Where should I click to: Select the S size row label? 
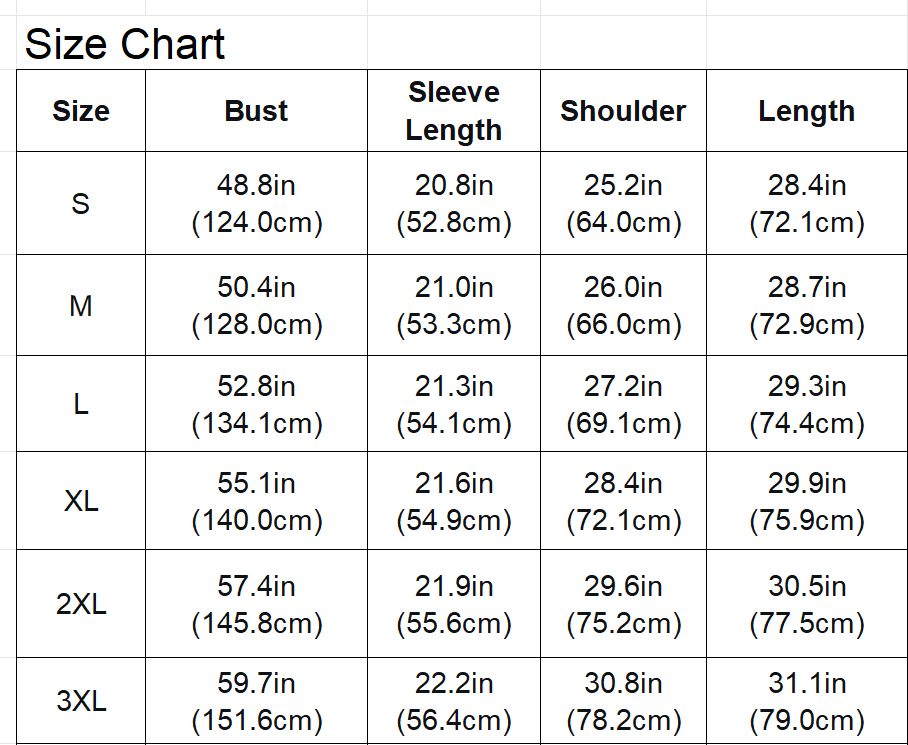[x=81, y=204]
